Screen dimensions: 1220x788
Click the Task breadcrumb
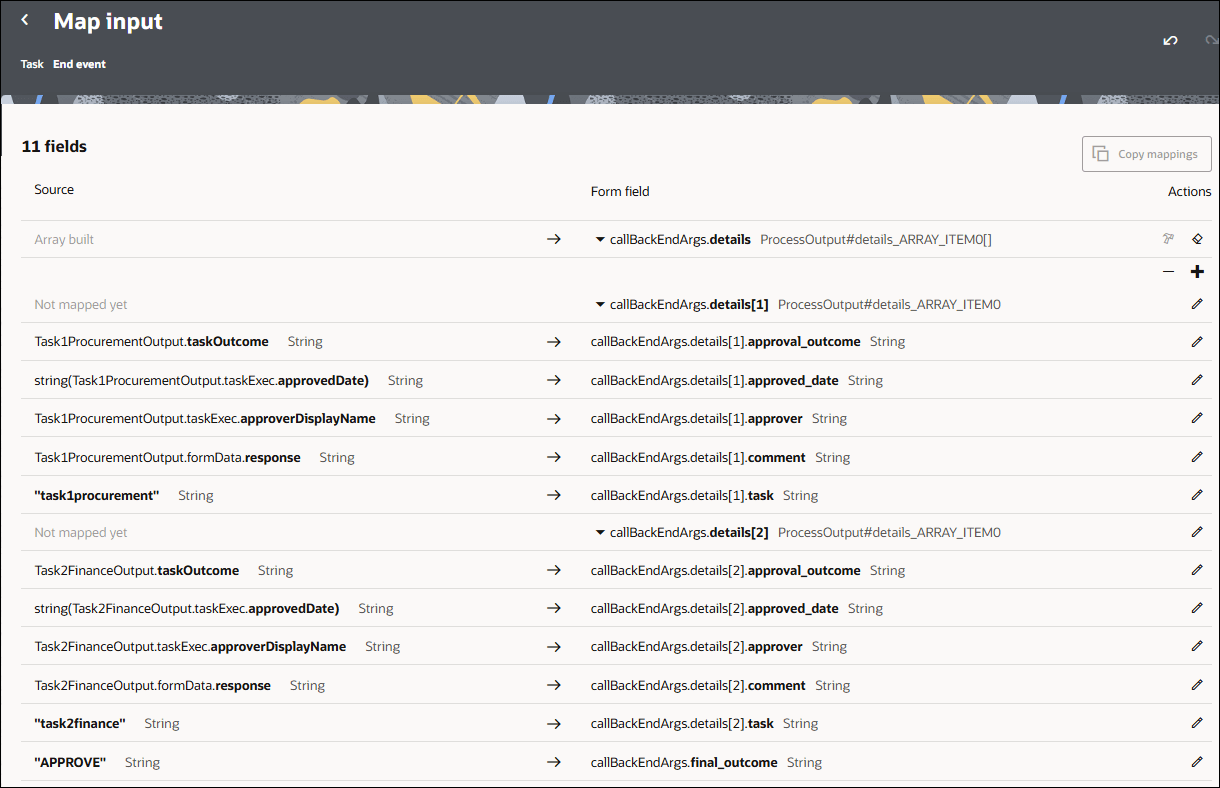tap(32, 64)
